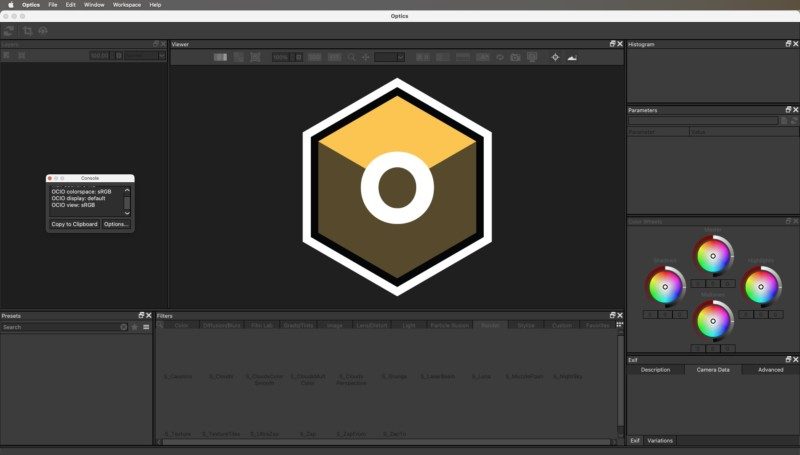Click the Shadows color wheel

click(665, 287)
